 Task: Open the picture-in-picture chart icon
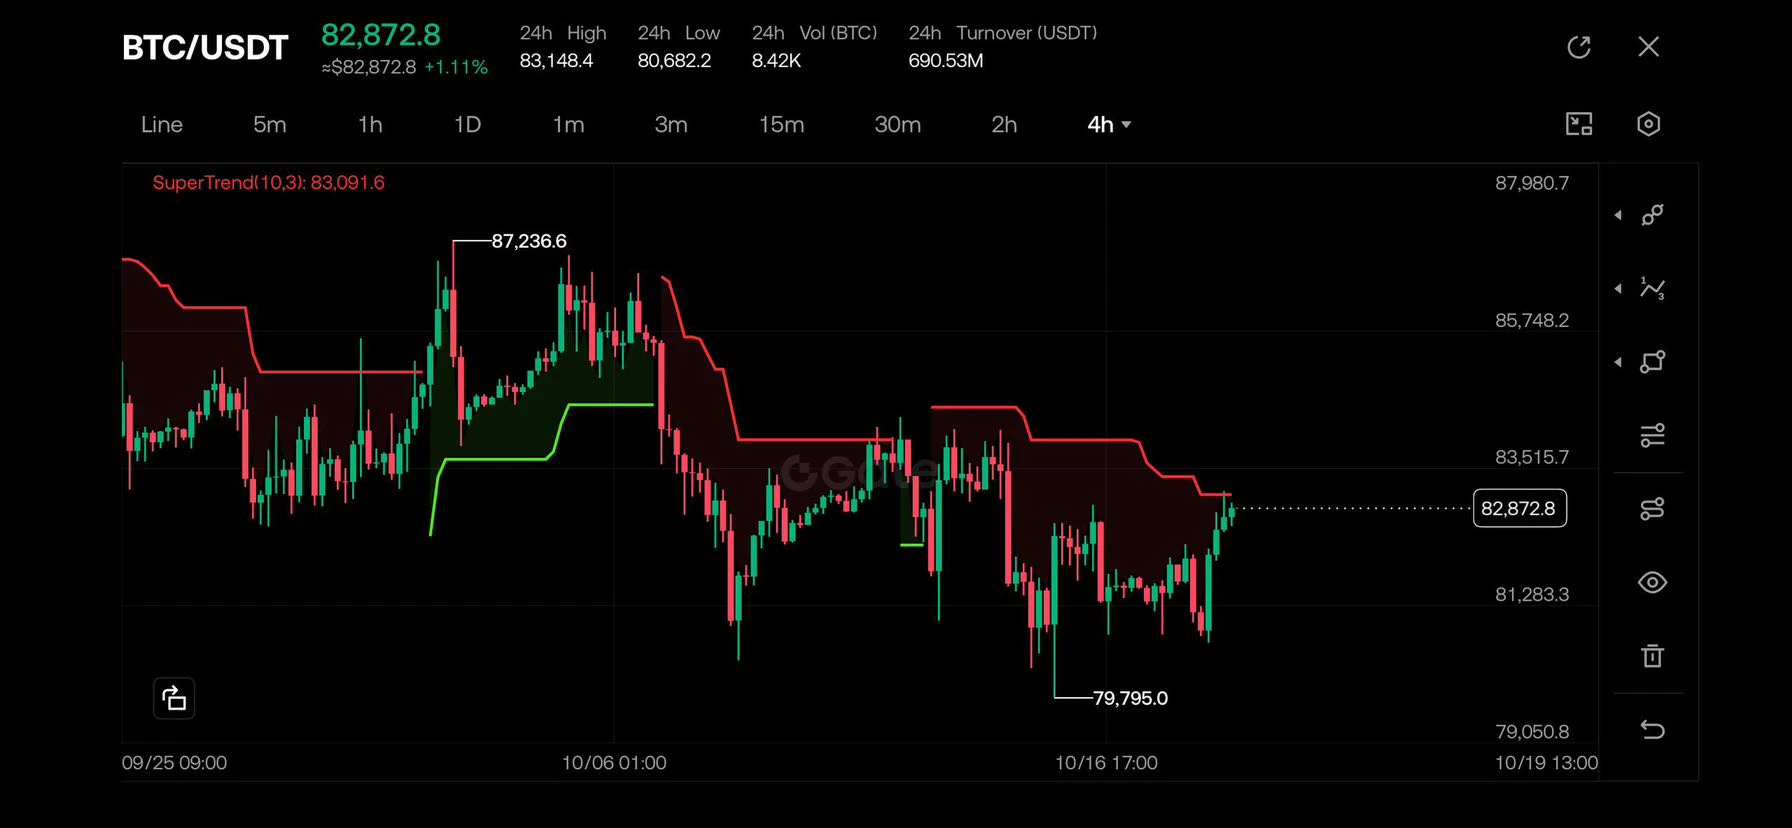(1579, 124)
